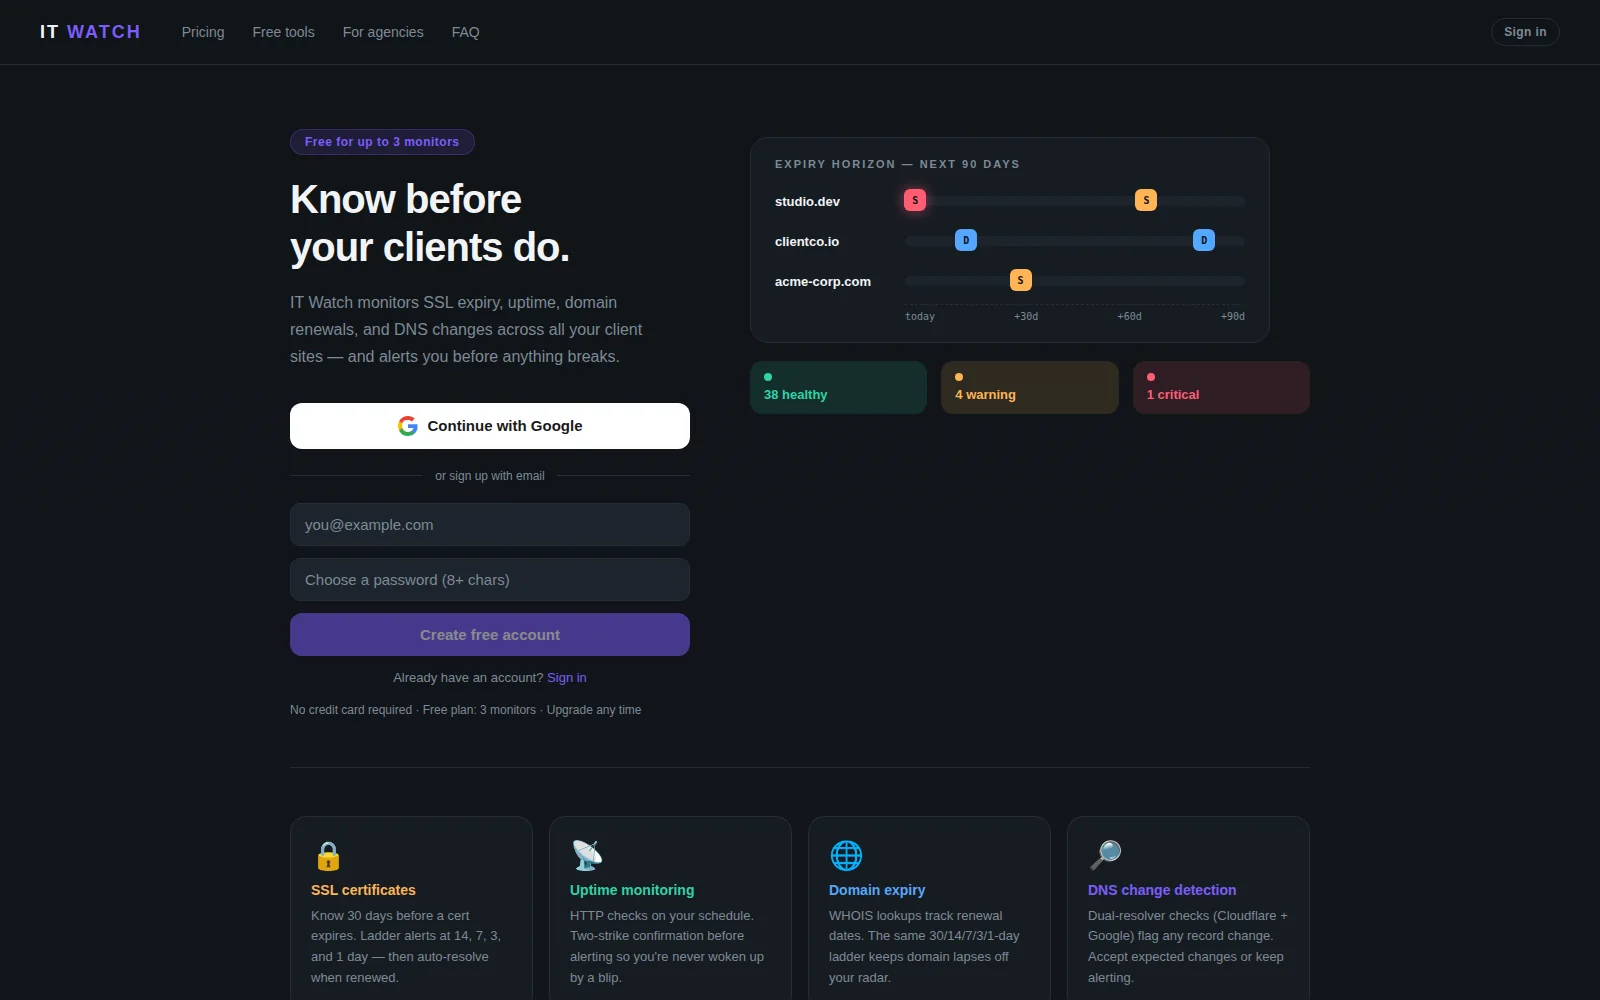The image size is (1600, 1000).
Task: Click the Know before your clients do headline
Action: (430, 223)
